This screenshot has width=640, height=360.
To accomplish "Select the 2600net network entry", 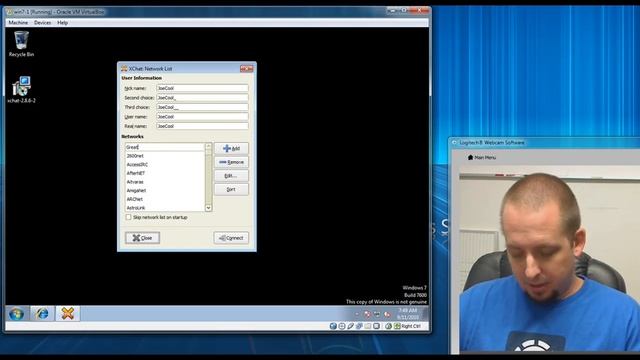I will 164,156.
